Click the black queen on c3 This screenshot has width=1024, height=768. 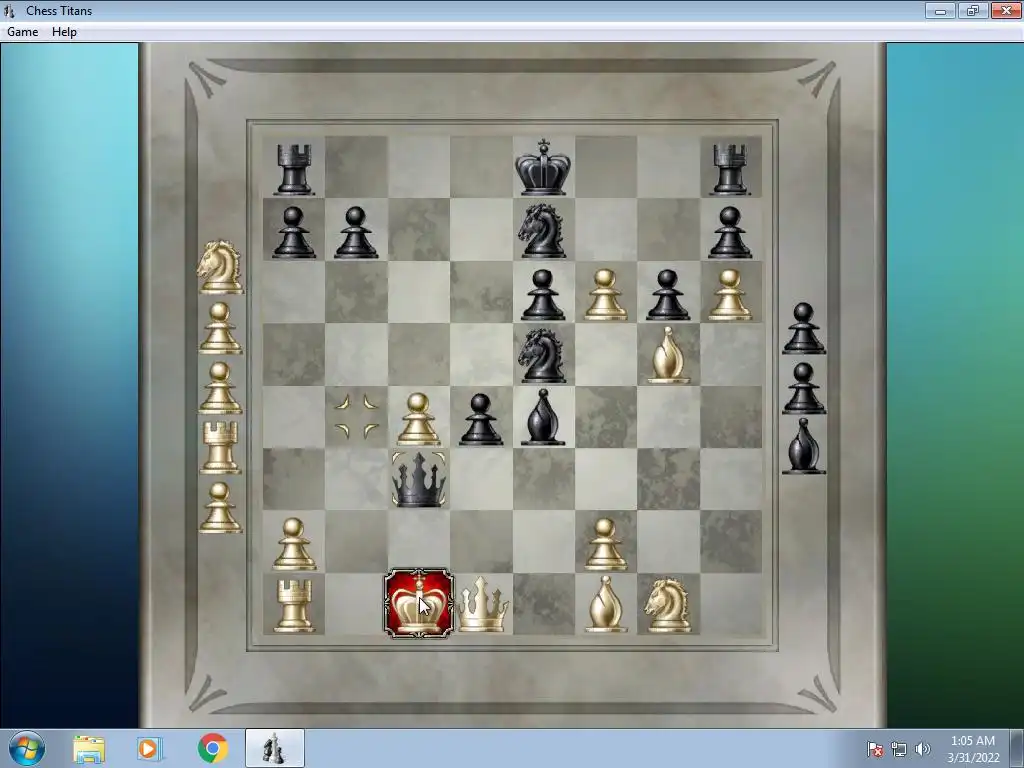click(419, 480)
